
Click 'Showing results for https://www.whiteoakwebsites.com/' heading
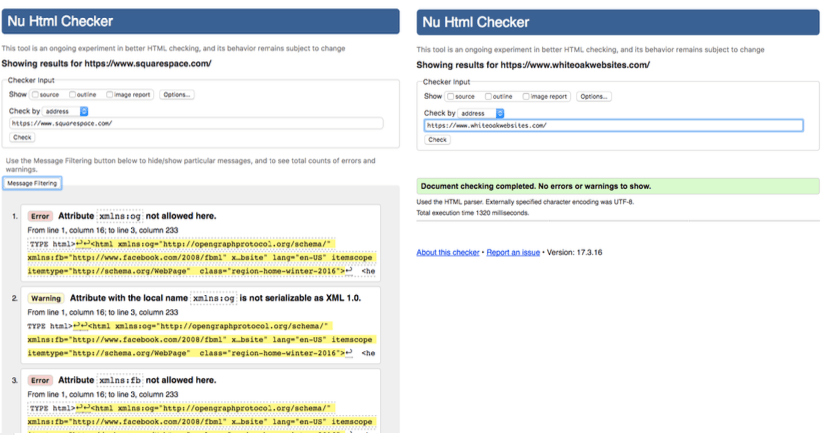(x=533, y=65)
